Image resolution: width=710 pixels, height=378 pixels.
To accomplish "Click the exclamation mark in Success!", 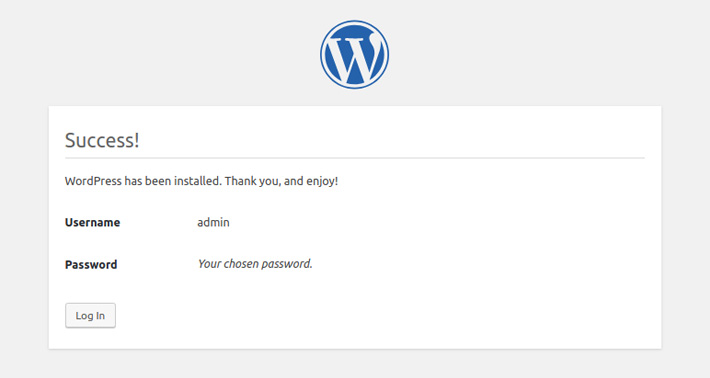I will (x=136, y=140).
